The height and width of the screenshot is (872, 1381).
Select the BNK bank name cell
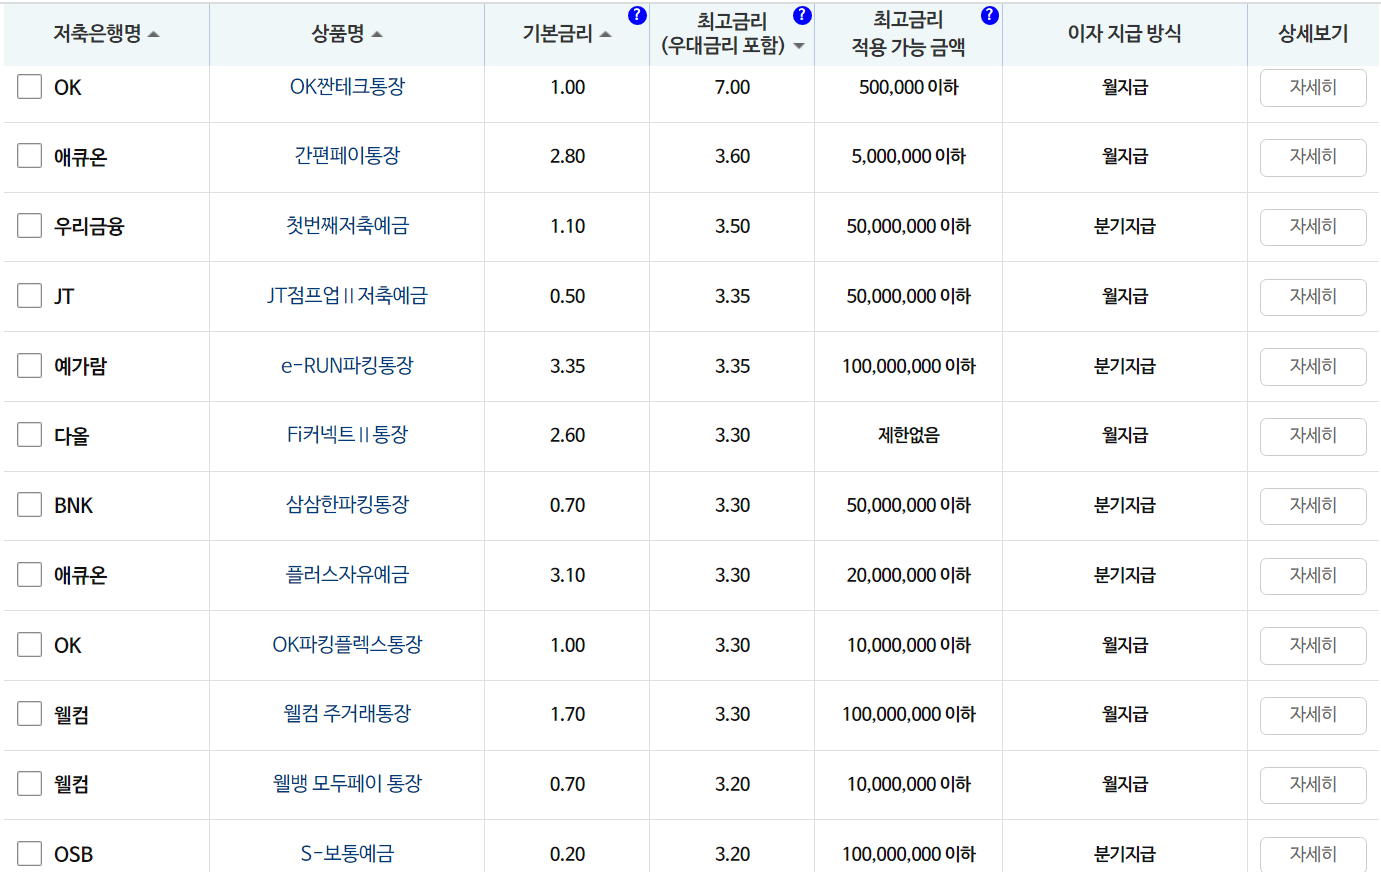click(73, 506)
